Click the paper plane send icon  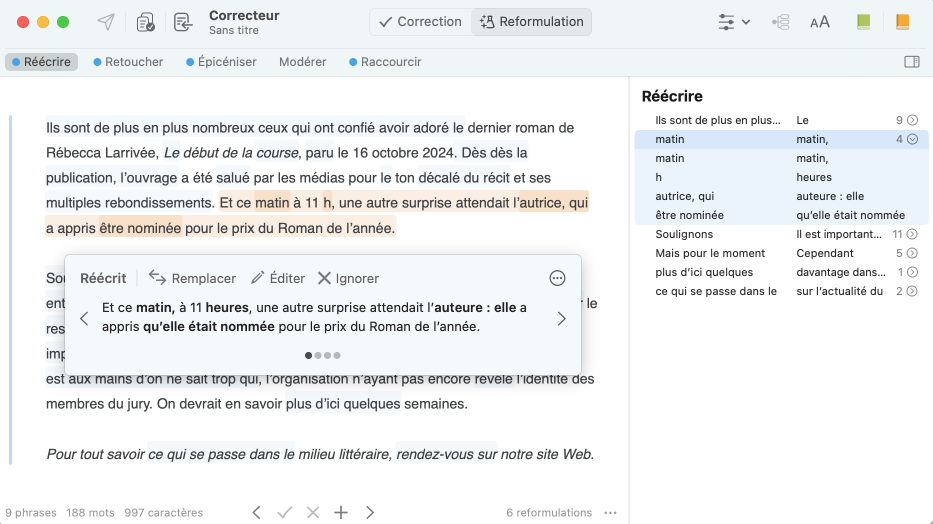pos(105,22)
